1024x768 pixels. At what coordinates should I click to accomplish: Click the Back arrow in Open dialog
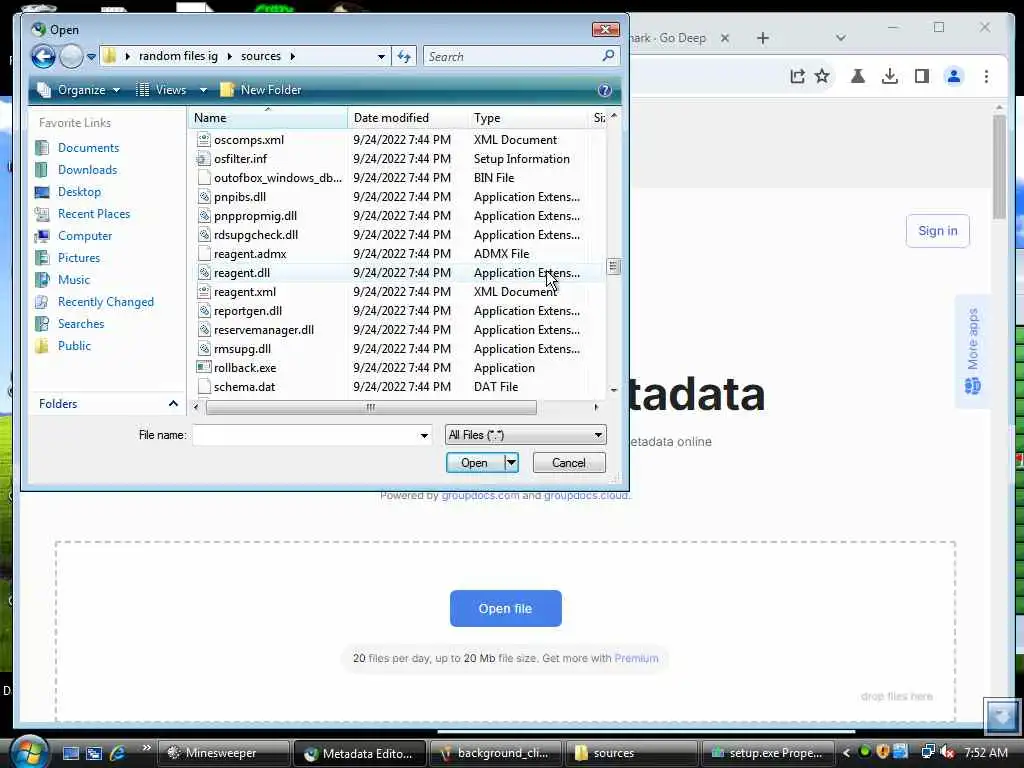(43, 56)
